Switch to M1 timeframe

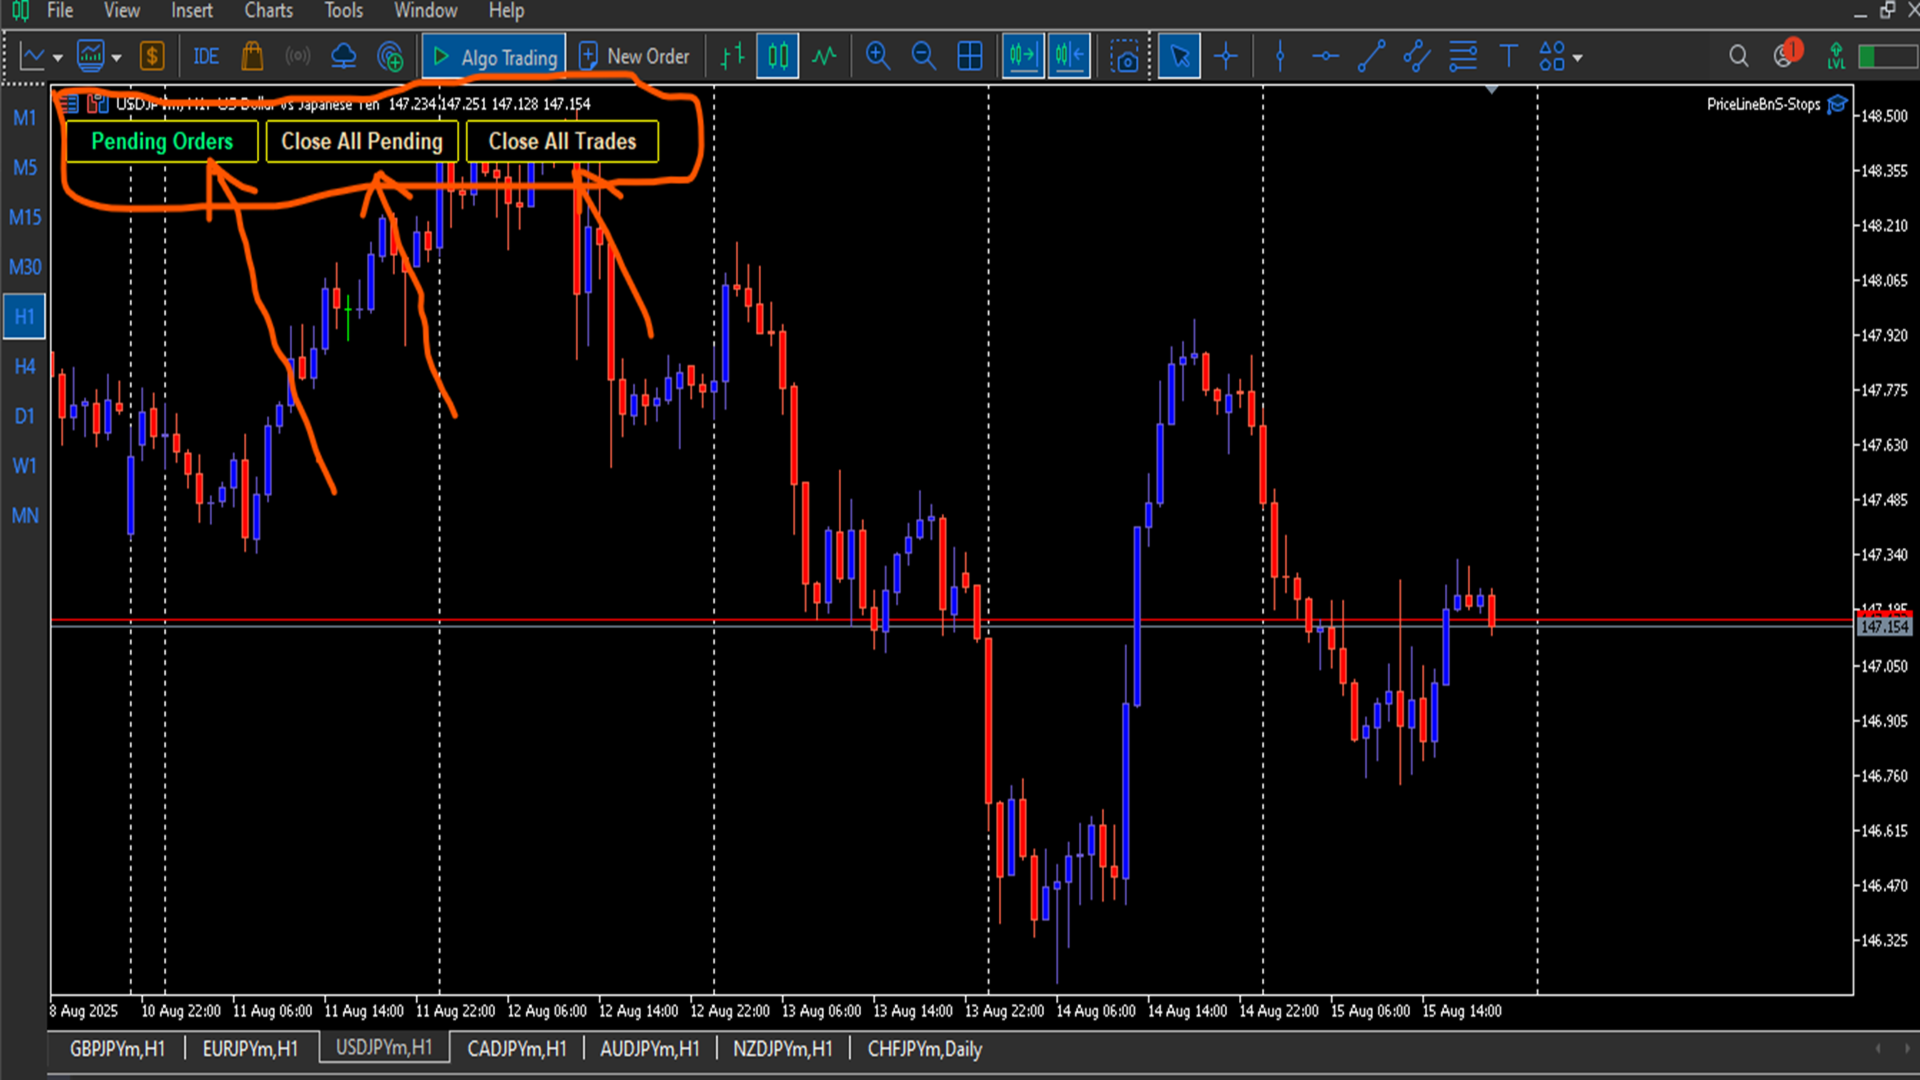pos(25,118)
